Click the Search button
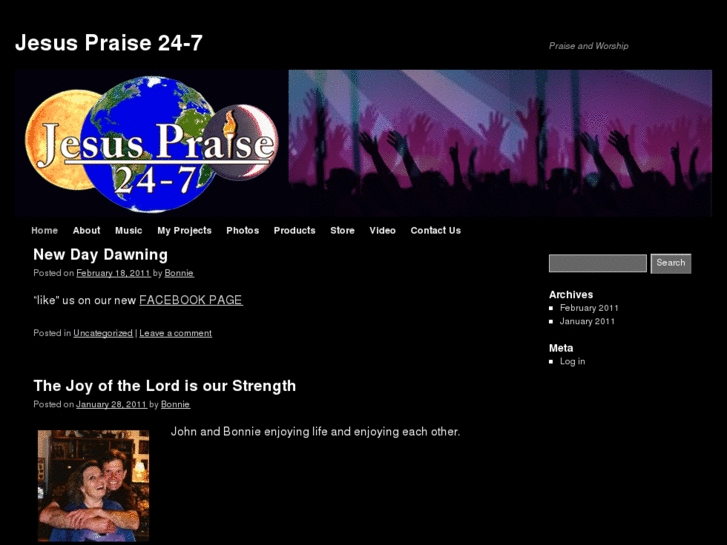This screenshot has width=727, height=545. [x=670, y=263]
